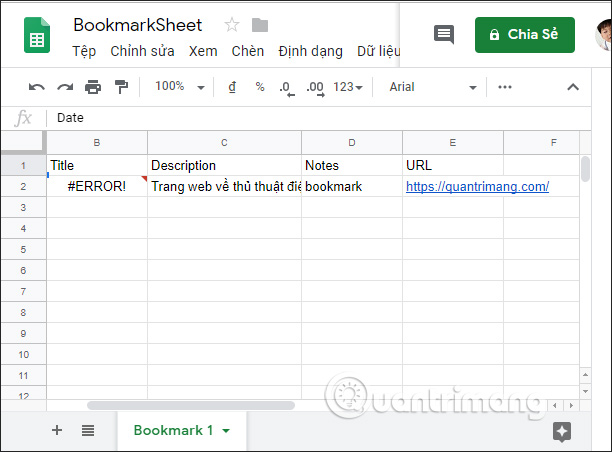Screen dimensions: 612x452
Task: Click the move to folder icon
Action: click(x=260, y=25)
